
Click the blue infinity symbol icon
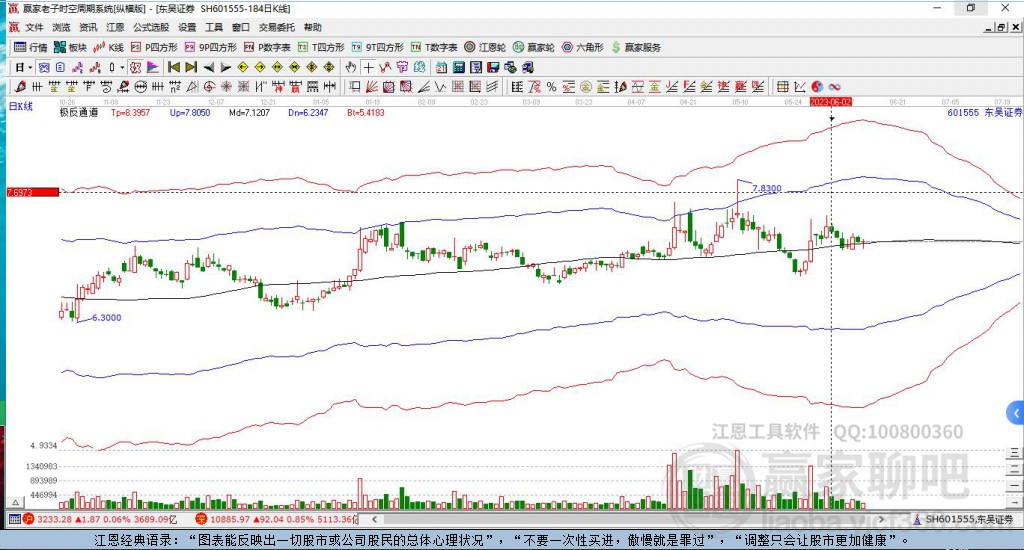coord(834,86)
